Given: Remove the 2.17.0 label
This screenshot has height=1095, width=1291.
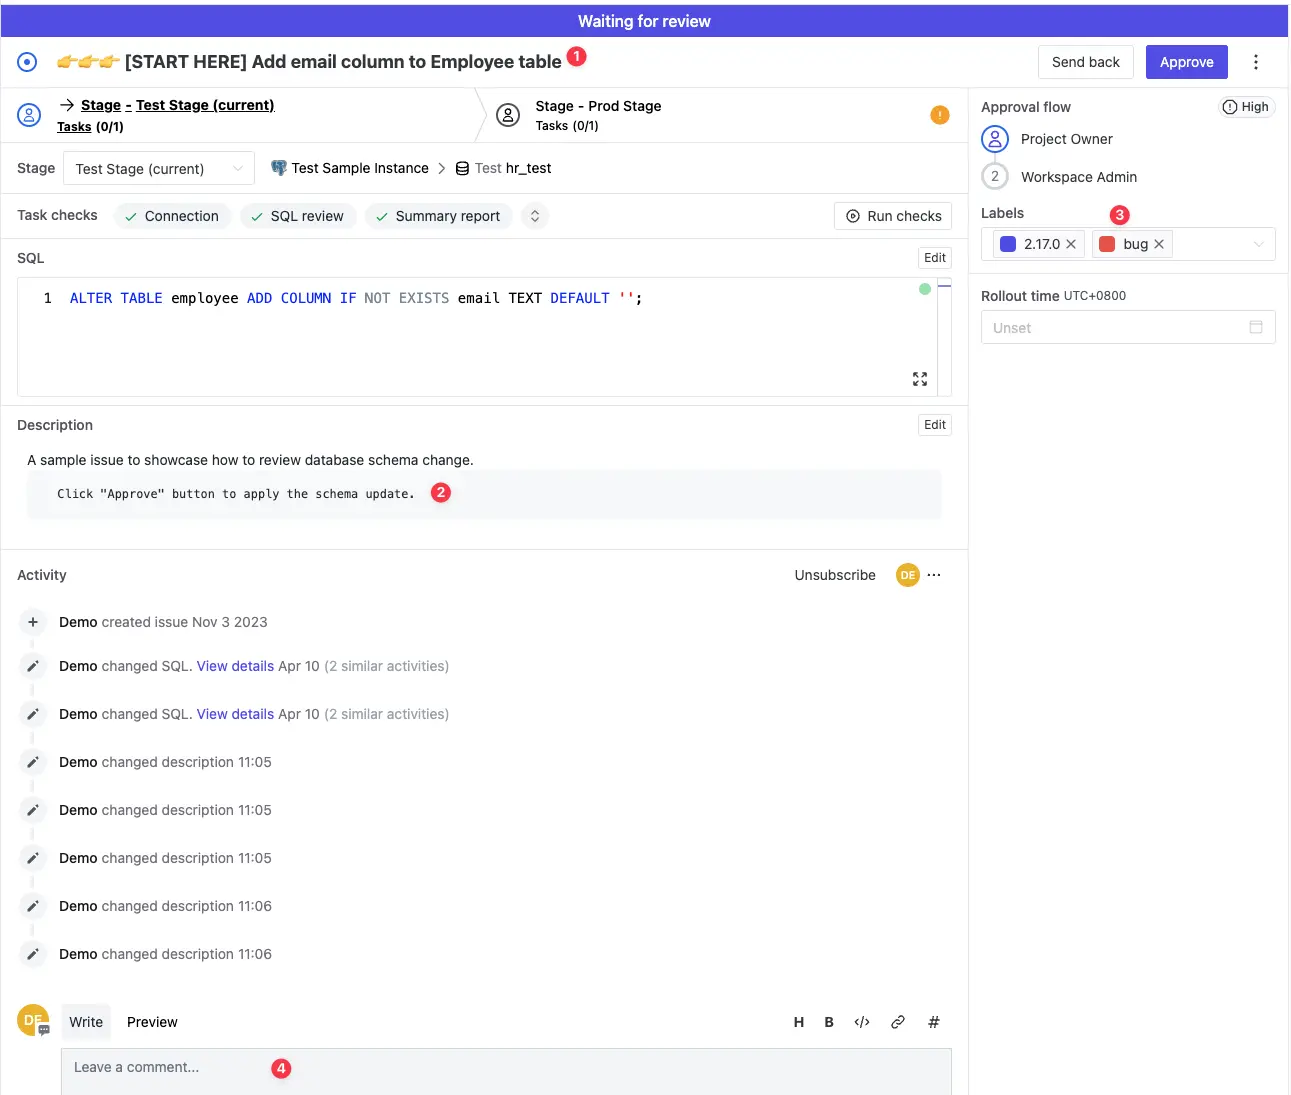Looking at the screenshot, I should (1071, 244).
